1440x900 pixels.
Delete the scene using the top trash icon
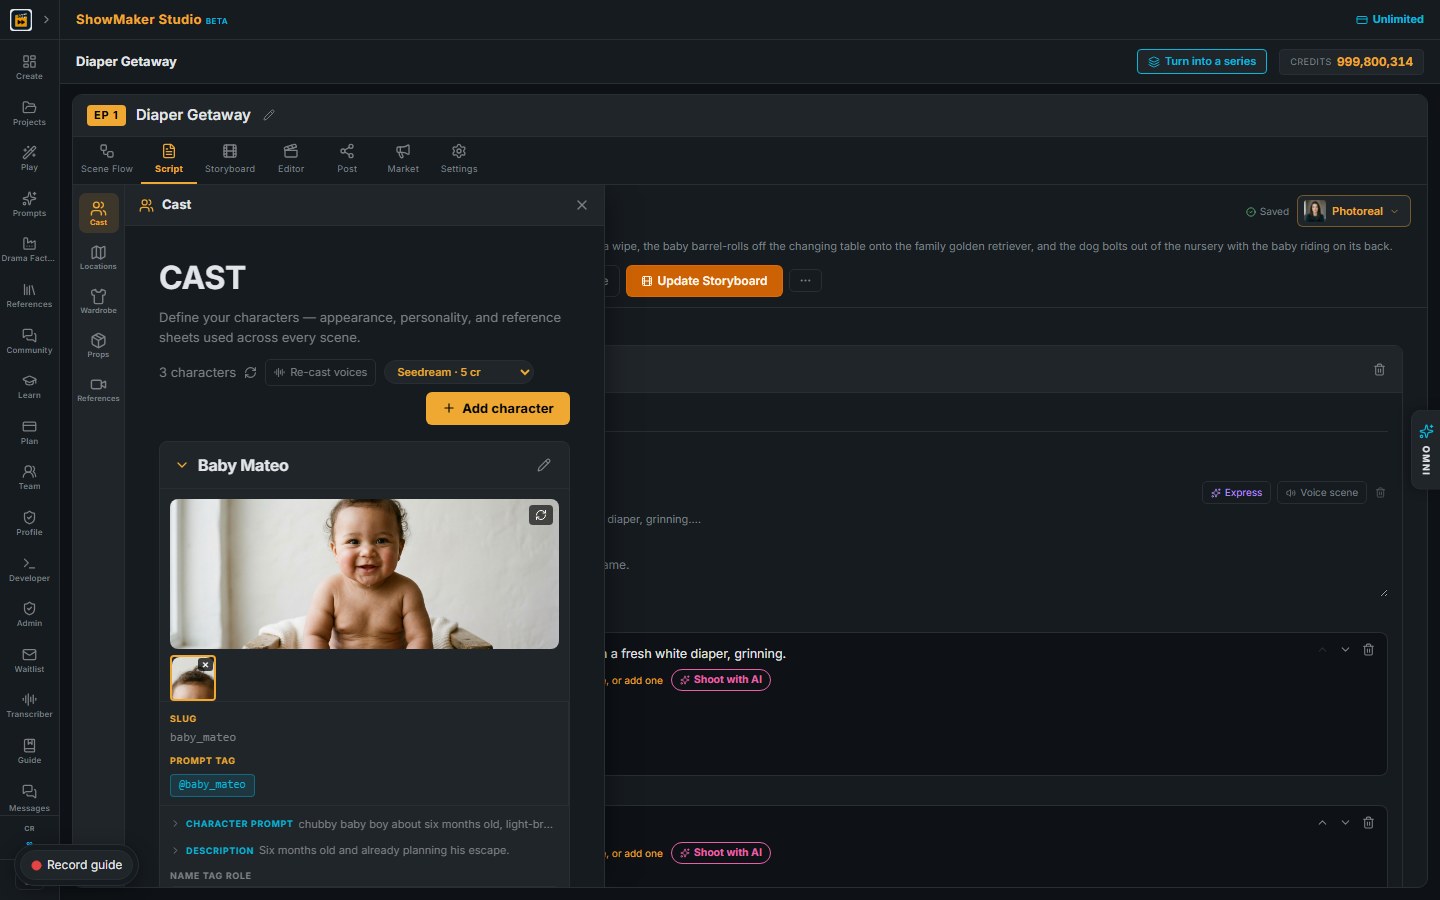click(x=1379, y=370)
